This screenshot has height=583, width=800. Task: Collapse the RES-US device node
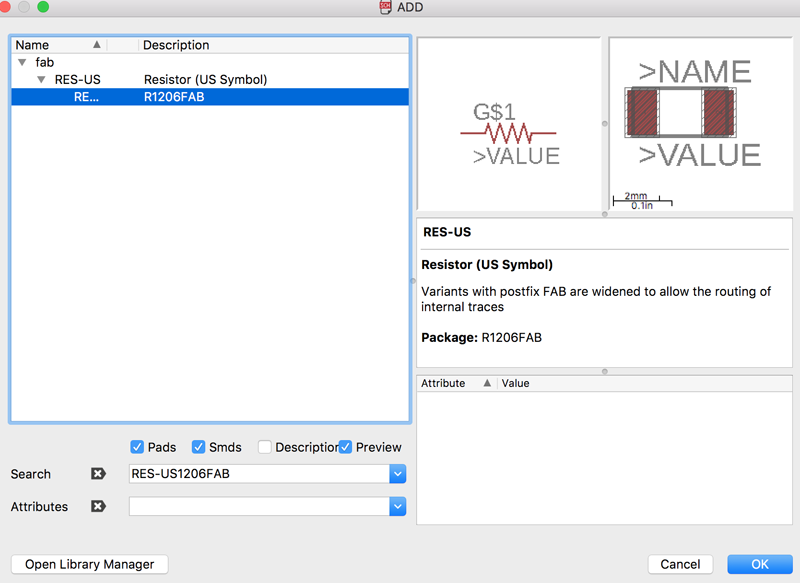41,80
